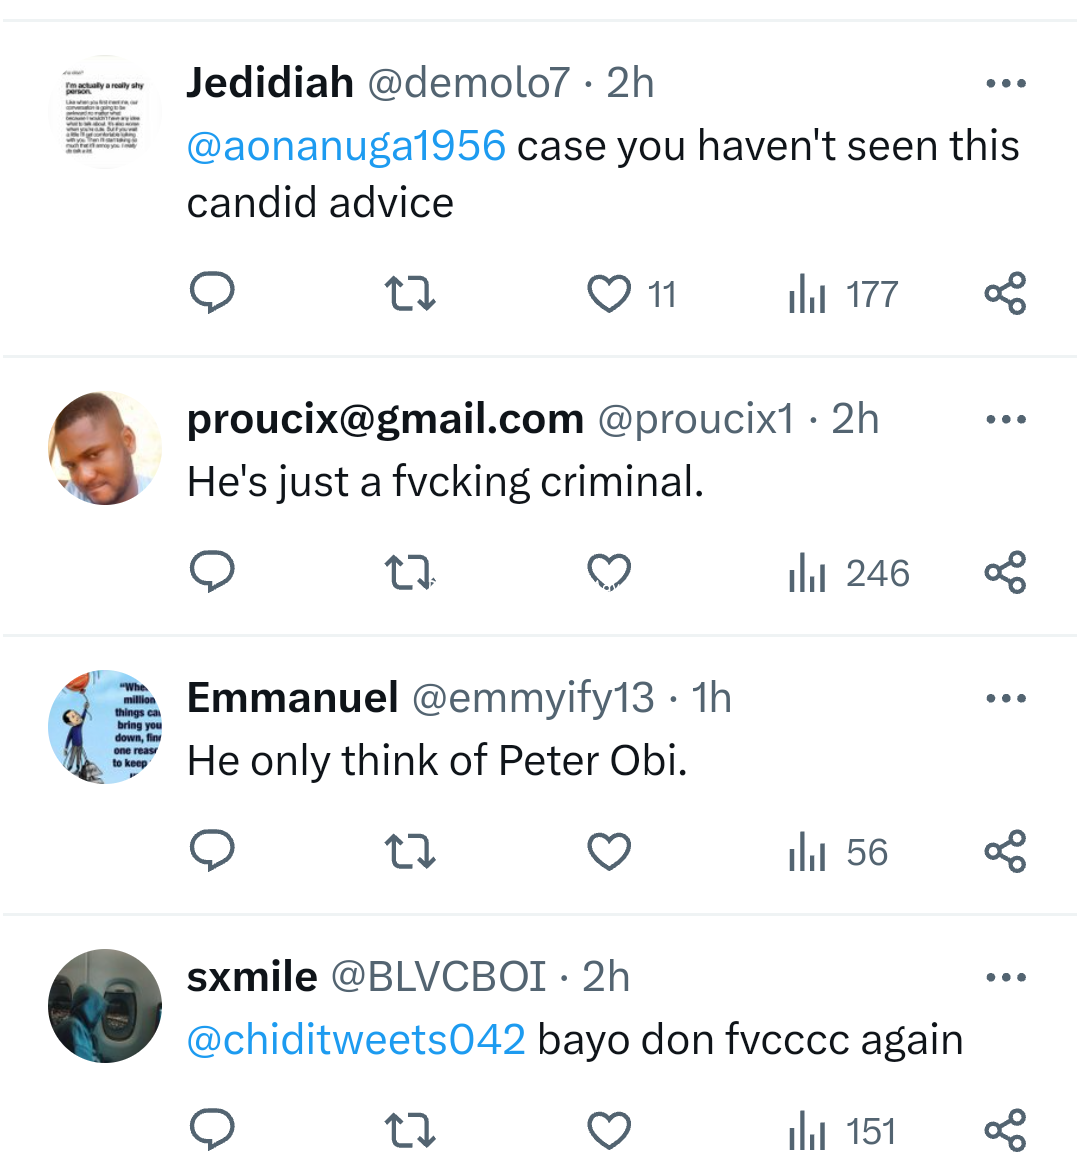Share Jedidiah's tweet
The width and height of the screenshot is (1080, 1176).
pyautogui.click(x=1005, y=293)
